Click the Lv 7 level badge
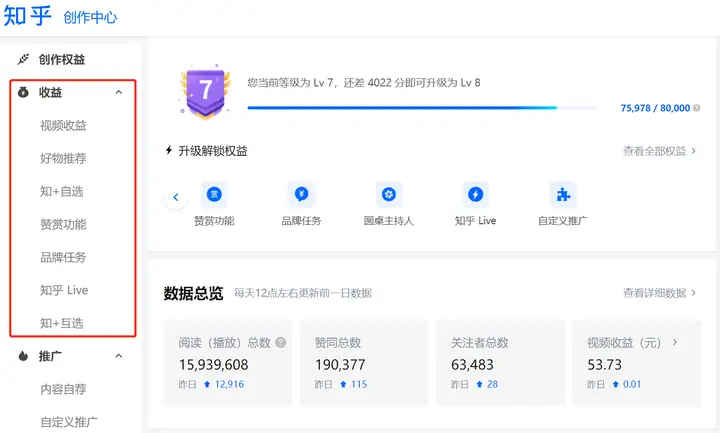The width and height of the screenshot is (720, 433). (205, 91)
